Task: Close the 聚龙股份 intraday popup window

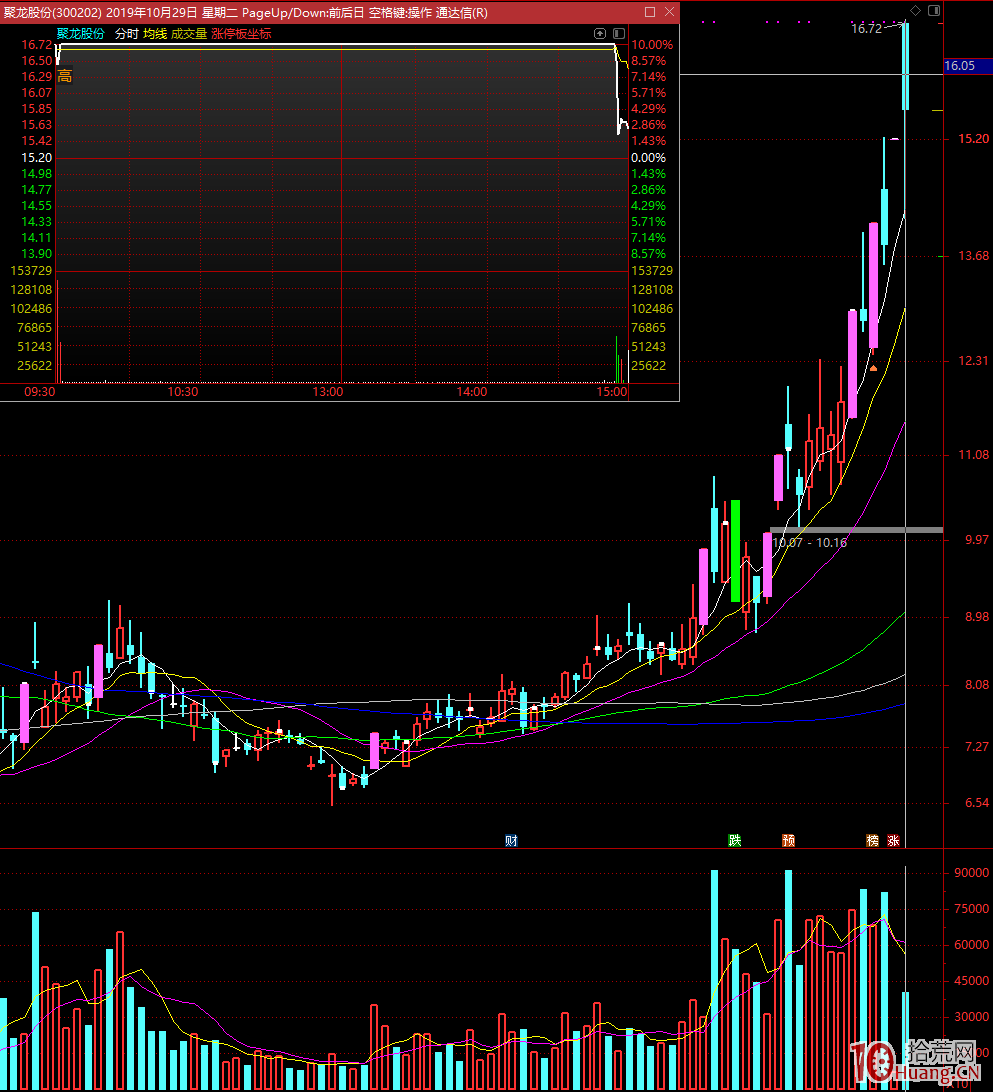Action: pyautogui.click(x=668, y=12)
